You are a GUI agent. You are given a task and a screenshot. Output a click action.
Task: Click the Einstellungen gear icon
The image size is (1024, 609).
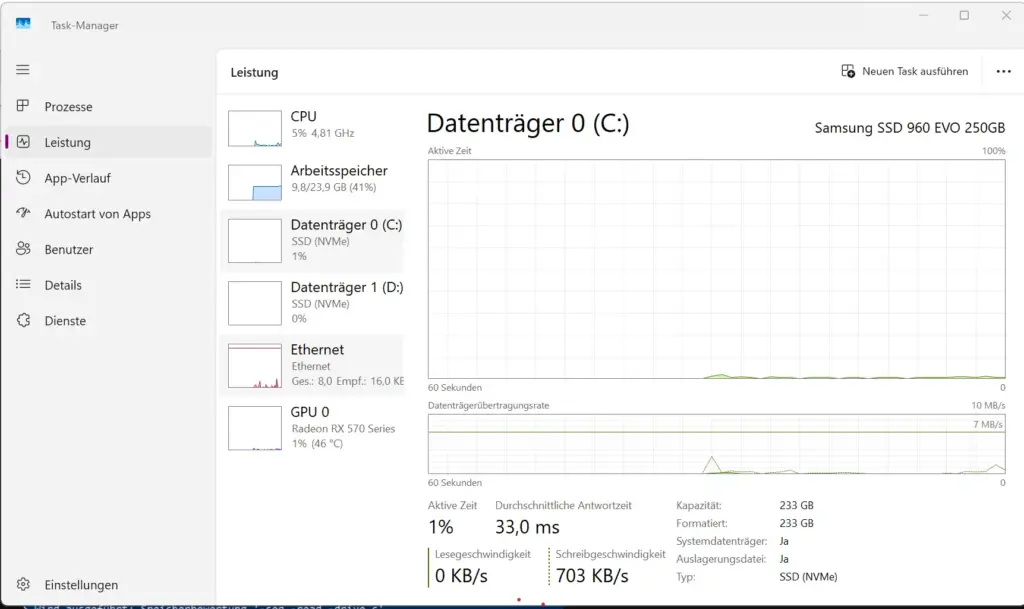pos(23,584)
